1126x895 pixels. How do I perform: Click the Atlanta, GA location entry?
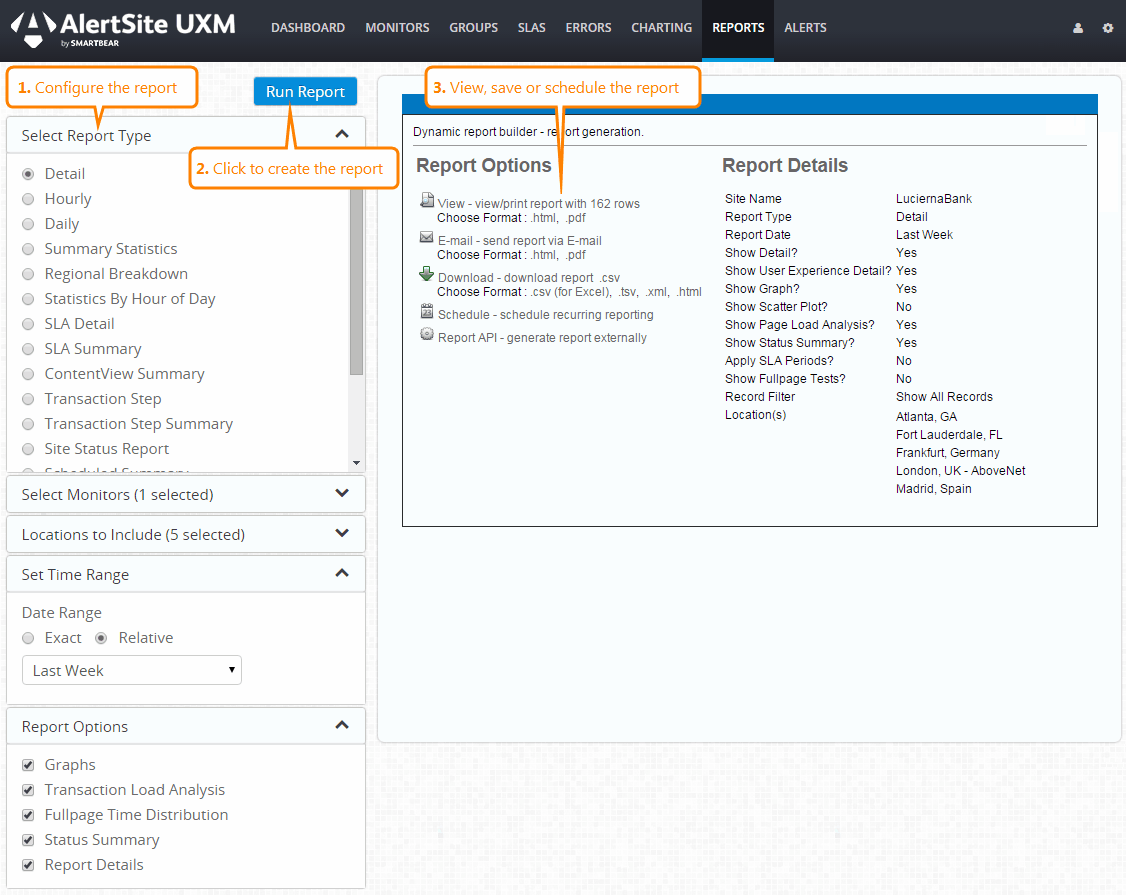click(926, 417)
